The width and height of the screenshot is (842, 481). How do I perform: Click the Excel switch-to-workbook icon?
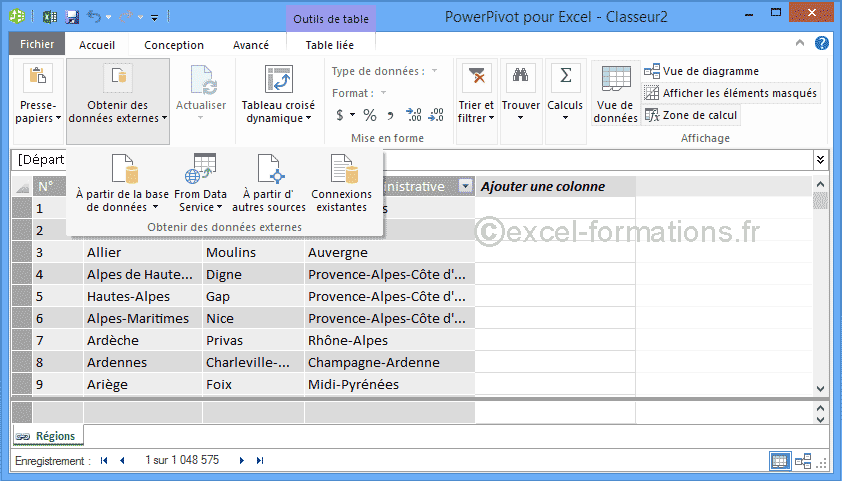tap(50, 17)
